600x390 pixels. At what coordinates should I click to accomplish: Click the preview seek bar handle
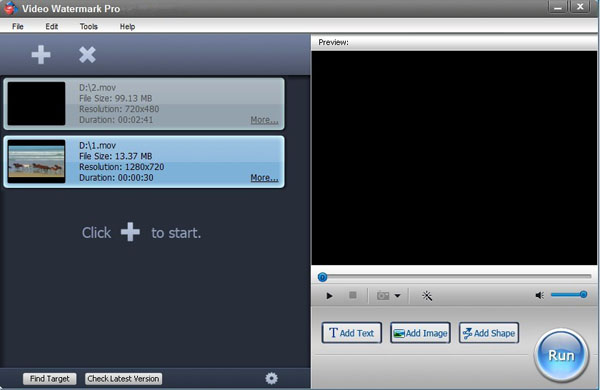coord(323,277)
